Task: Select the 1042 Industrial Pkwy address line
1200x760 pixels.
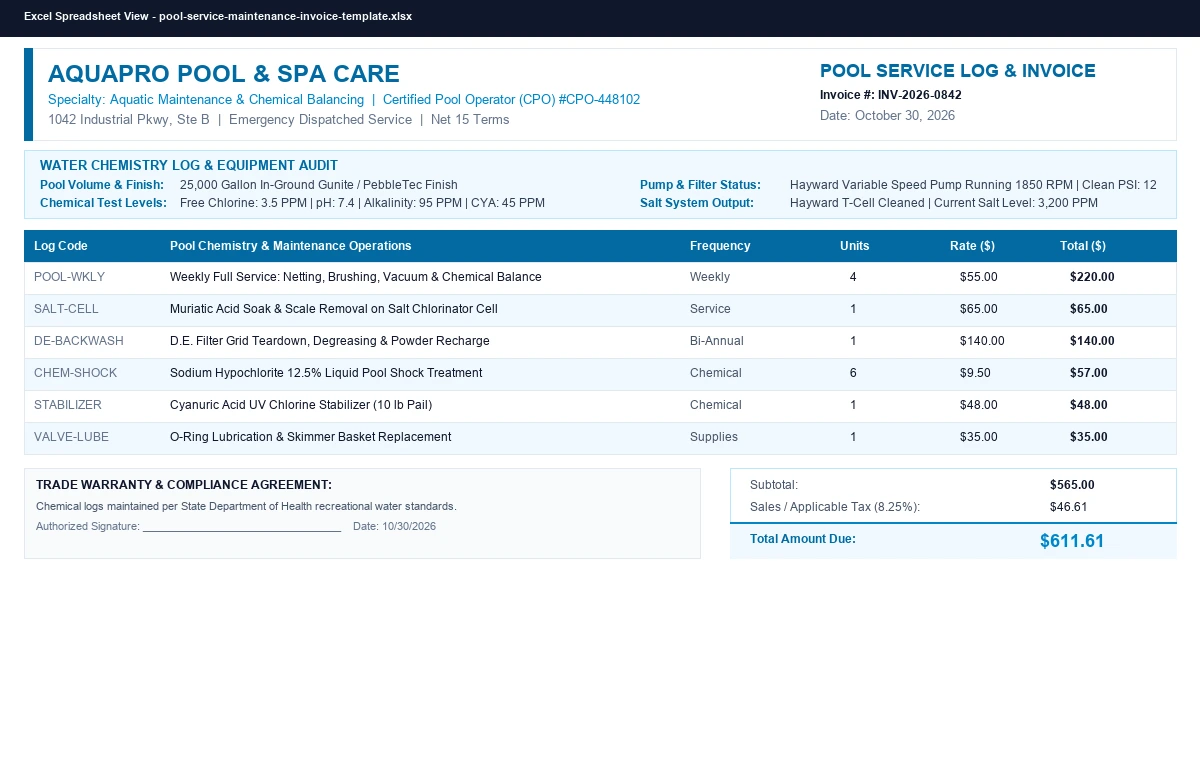Action: pos(279,120)
